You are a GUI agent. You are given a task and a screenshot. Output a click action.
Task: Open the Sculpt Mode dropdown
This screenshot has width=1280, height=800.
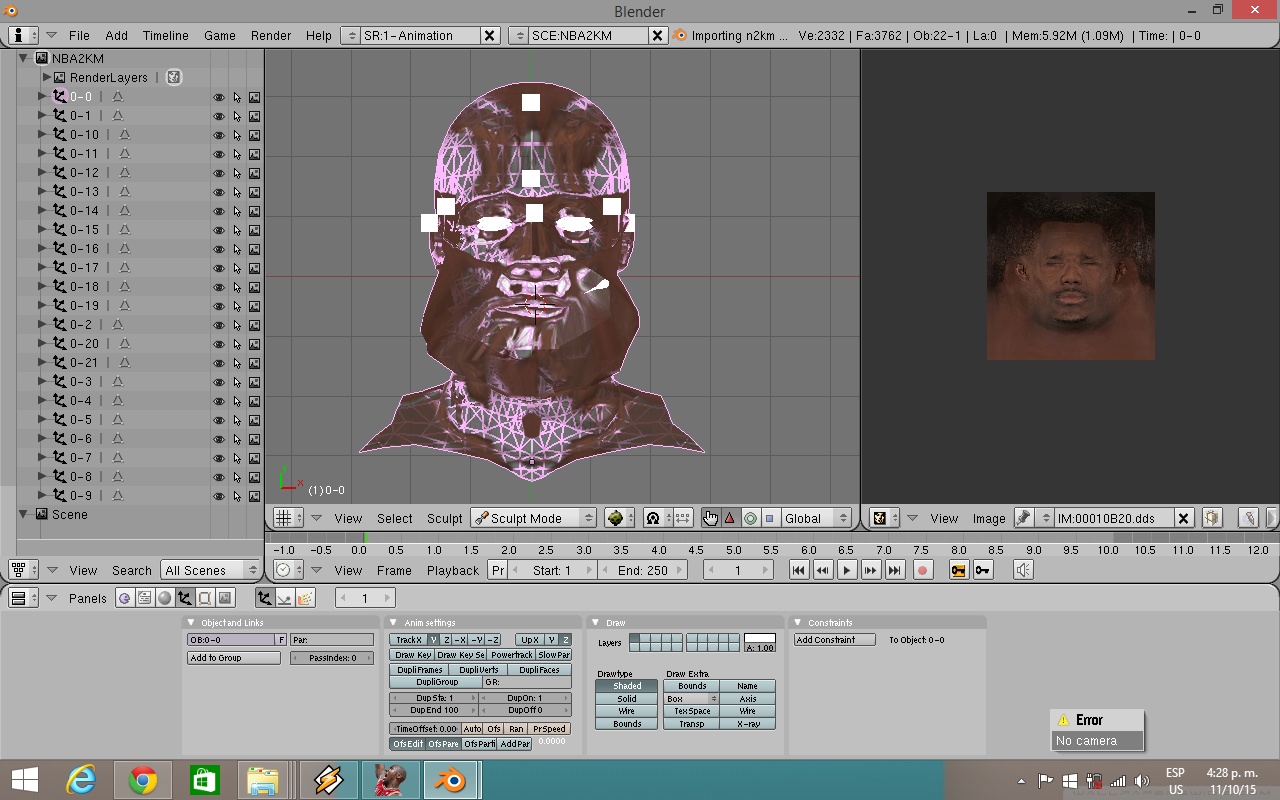click(533, 518)
